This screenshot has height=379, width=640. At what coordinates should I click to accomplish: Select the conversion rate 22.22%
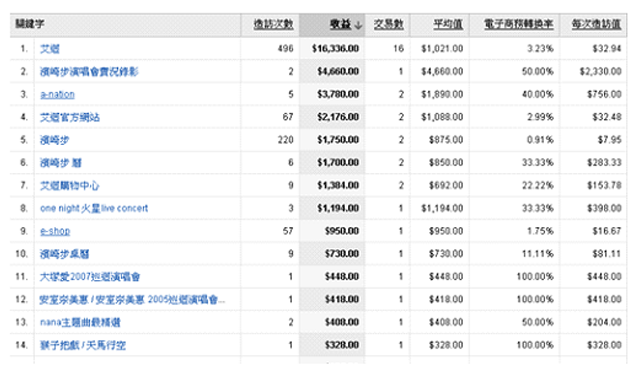point(538,186)
